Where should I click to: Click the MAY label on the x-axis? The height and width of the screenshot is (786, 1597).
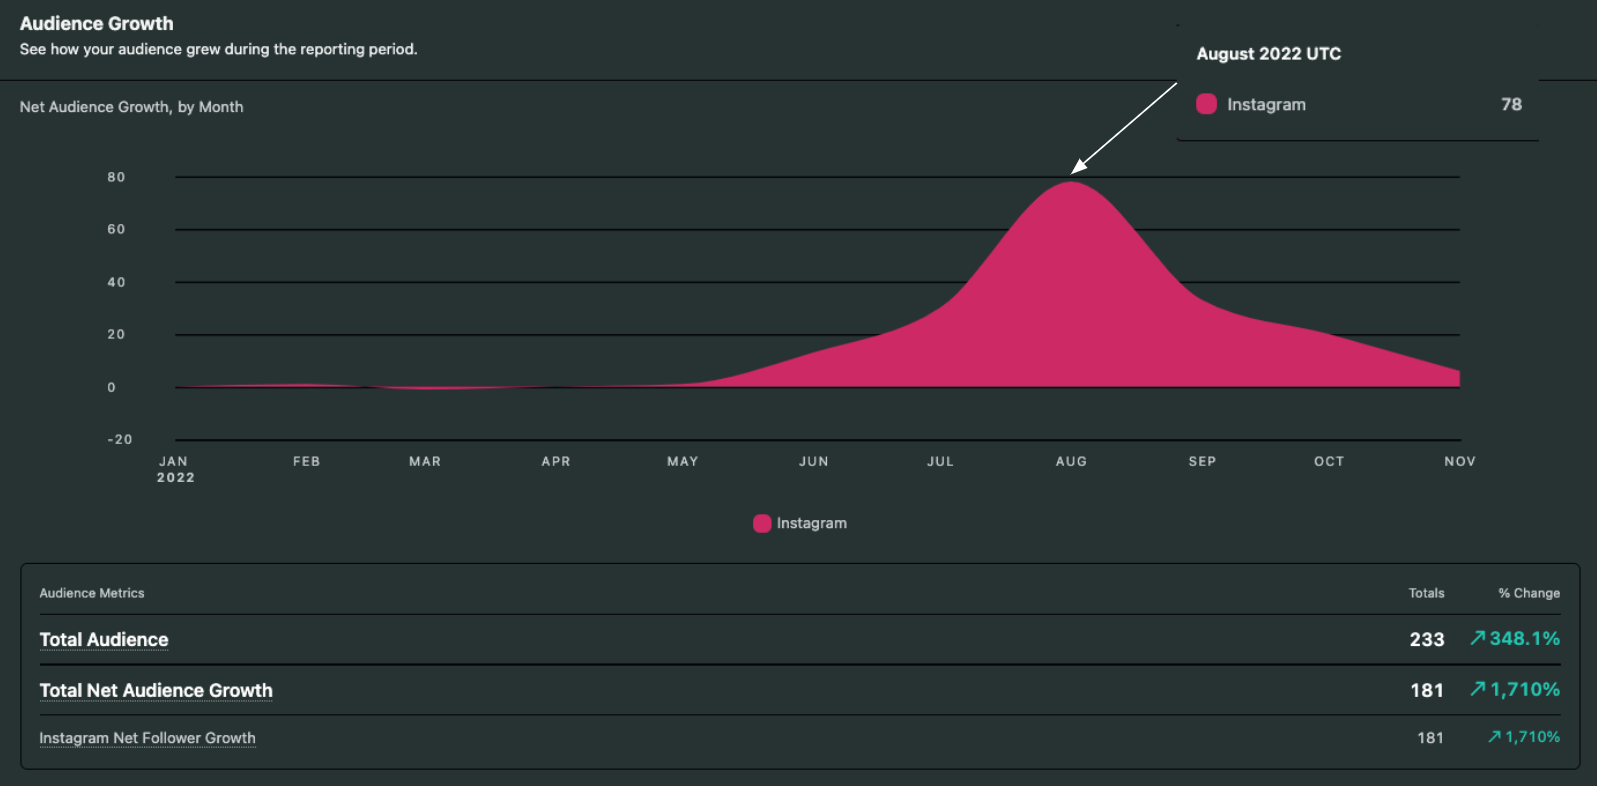pos(683,461)
